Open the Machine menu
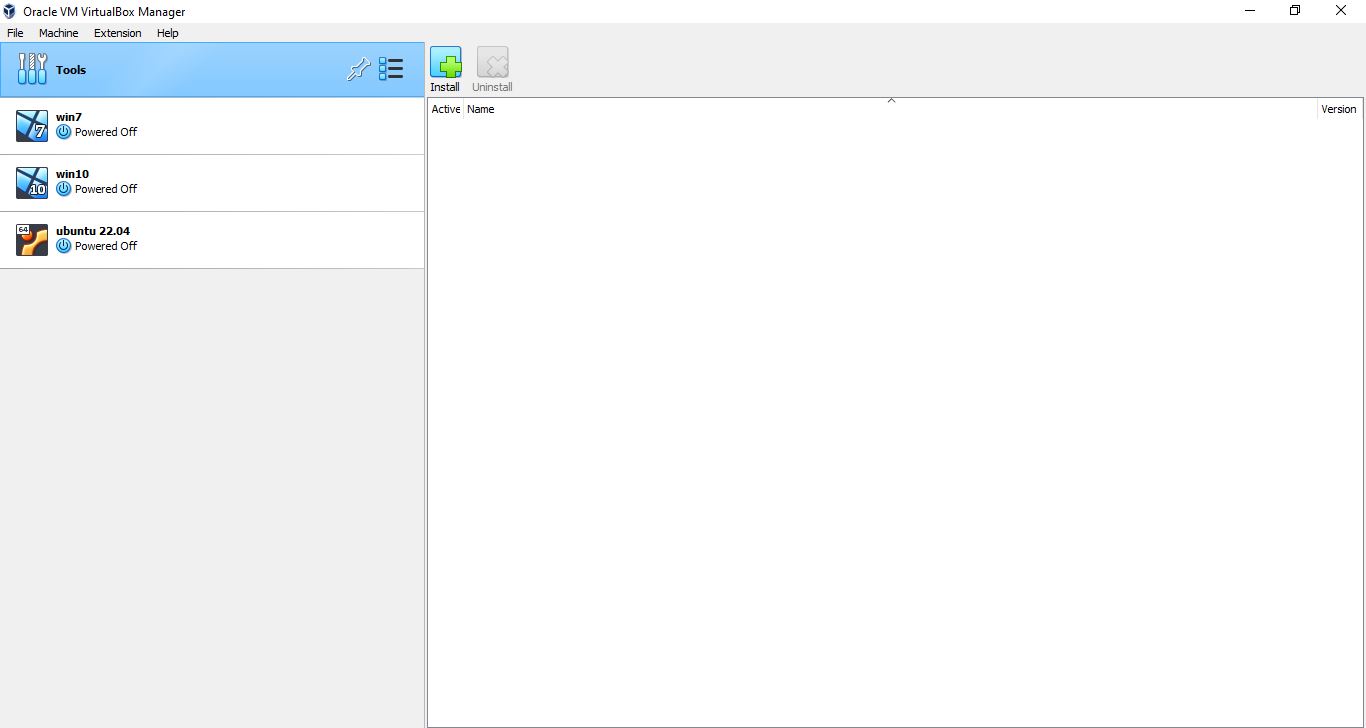This screenshot has height=728, width=1366. tap(58, 33)
